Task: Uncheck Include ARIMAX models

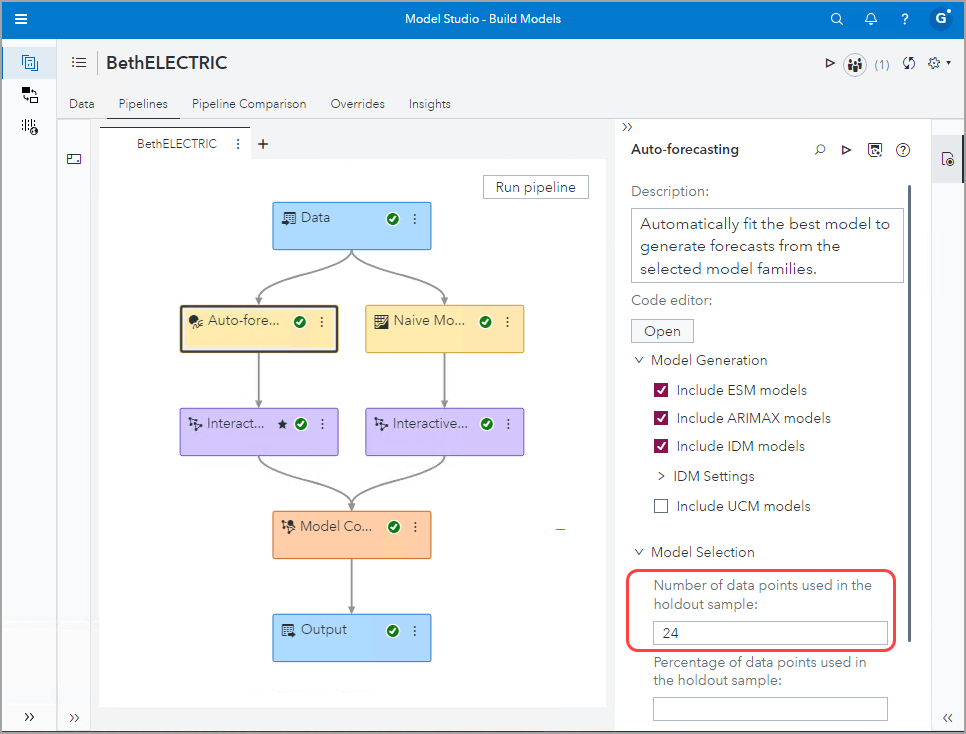Action: coord(660,418)
